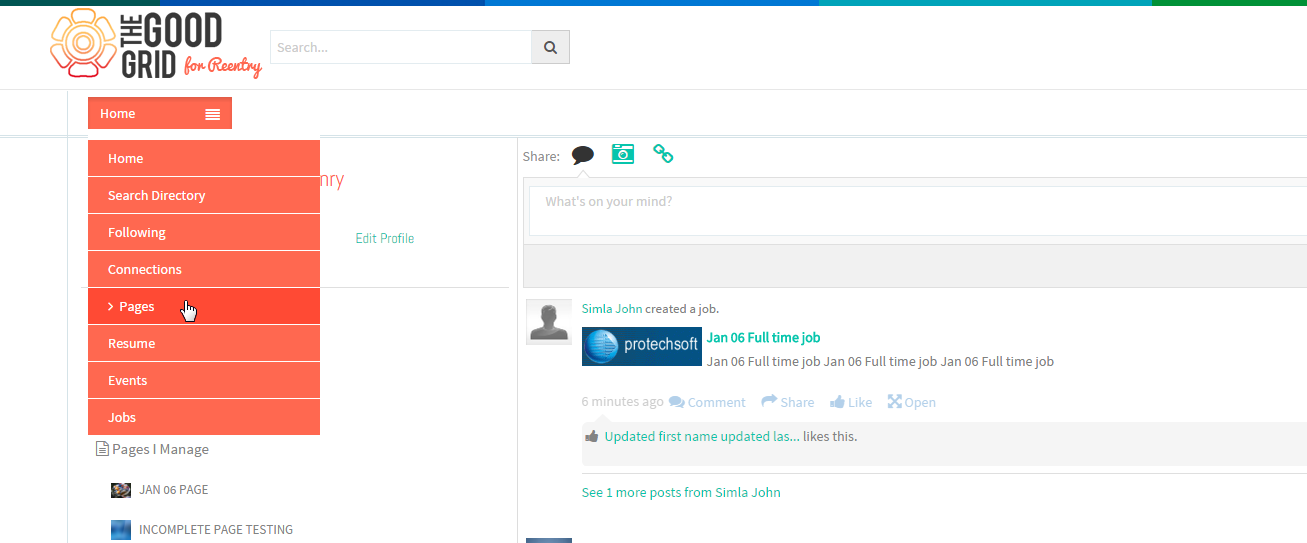
Task: Click the protechsoft job logo
Action: (642, 345)
